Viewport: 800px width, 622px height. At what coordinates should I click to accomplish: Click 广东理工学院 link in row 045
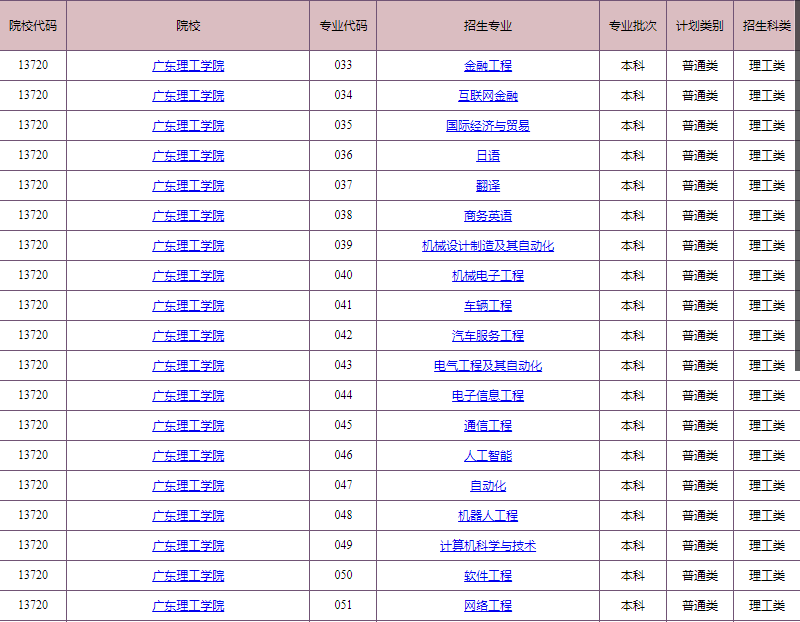click(188, 426)
